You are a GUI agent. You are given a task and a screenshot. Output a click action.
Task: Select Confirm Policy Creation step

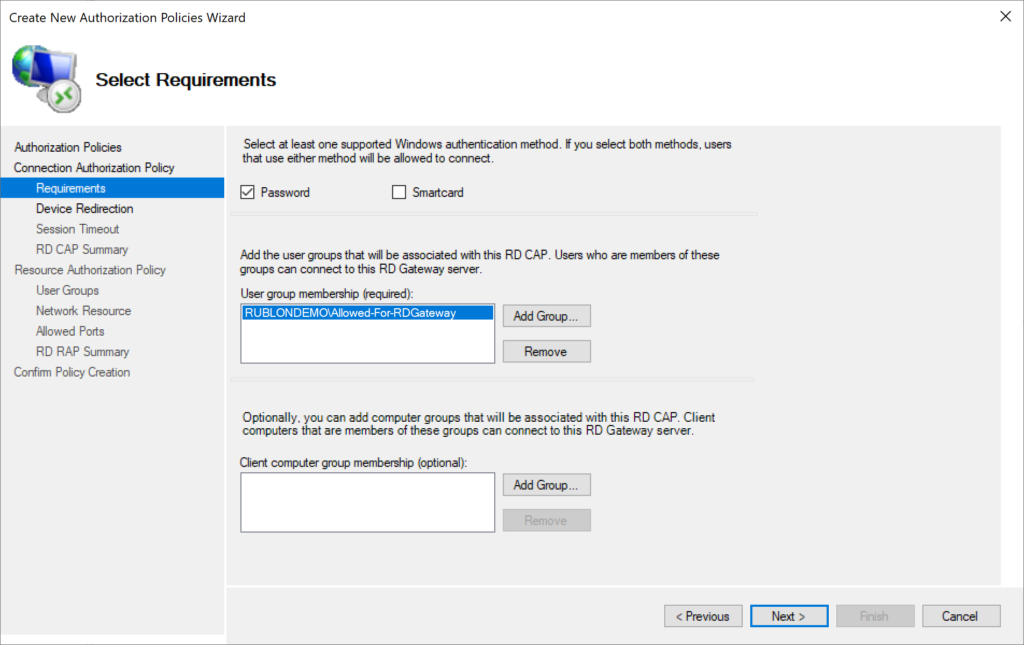(72, 371)
